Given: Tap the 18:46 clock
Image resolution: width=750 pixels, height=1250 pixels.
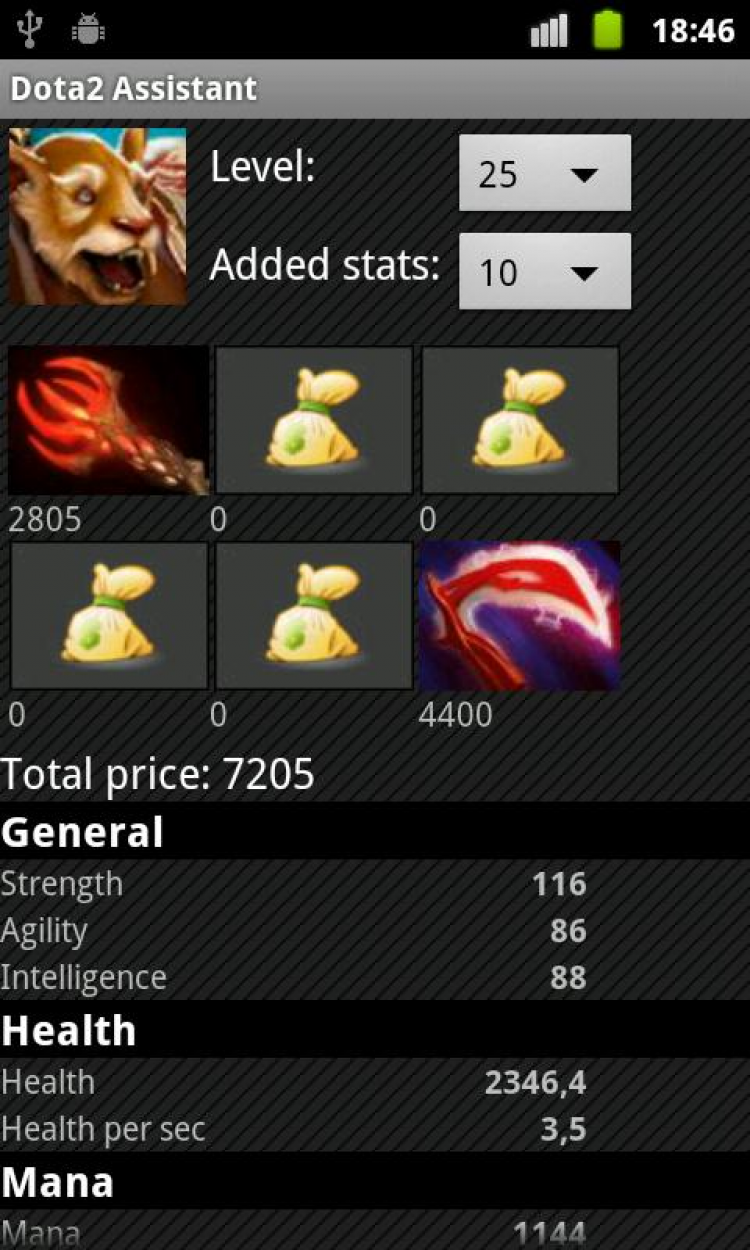Looking at the screenshot, I should (x=693, y=31).
